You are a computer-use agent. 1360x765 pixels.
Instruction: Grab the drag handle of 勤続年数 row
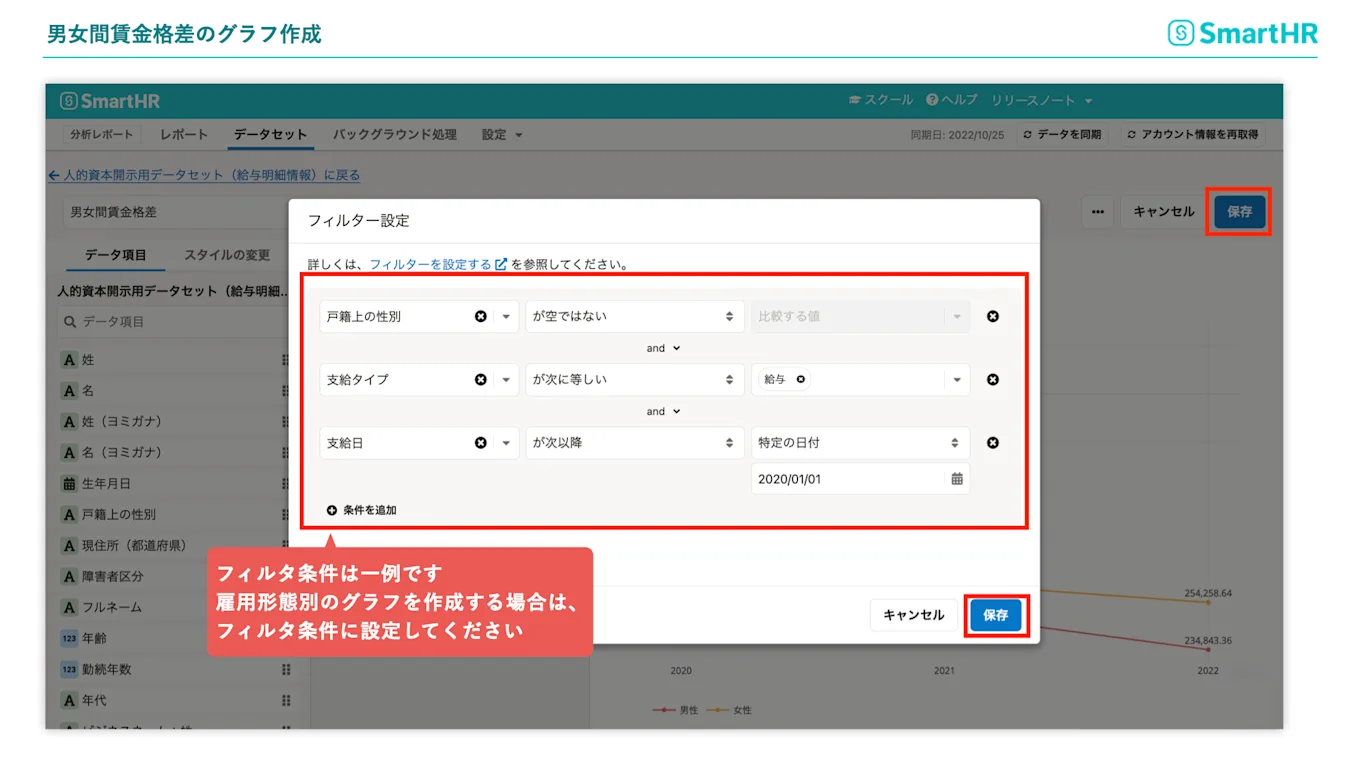(286, 670)
